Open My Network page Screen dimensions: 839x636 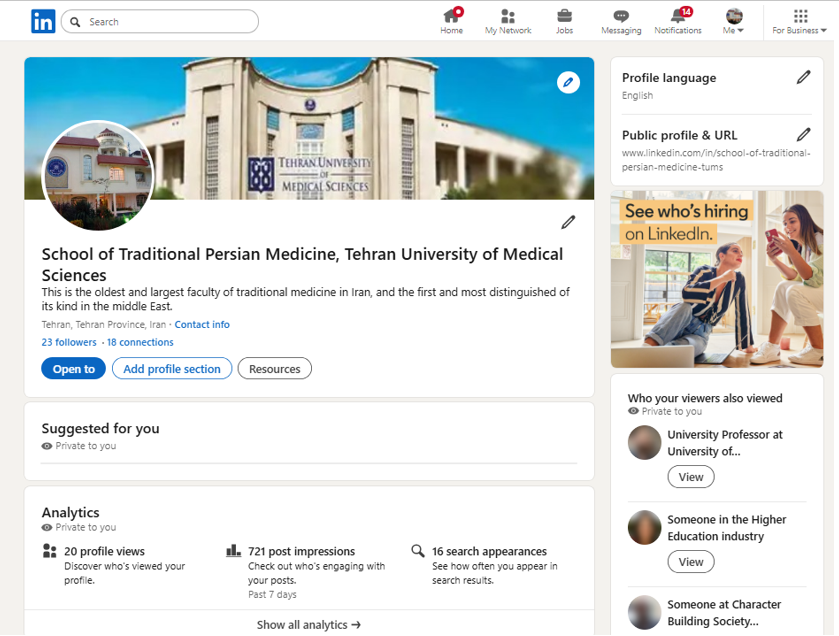pyautogui.click(x=508, y=21)
